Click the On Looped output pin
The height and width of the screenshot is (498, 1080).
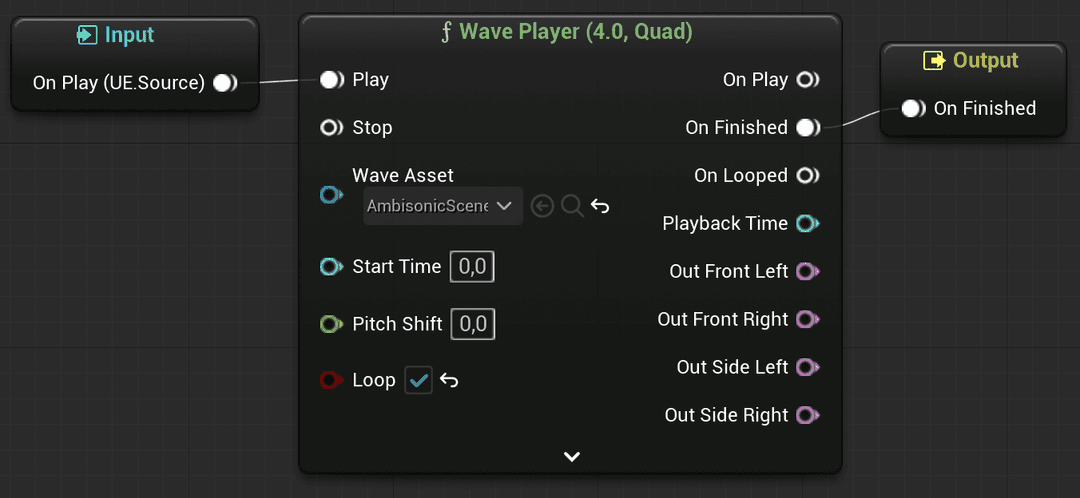pos(808,176)
